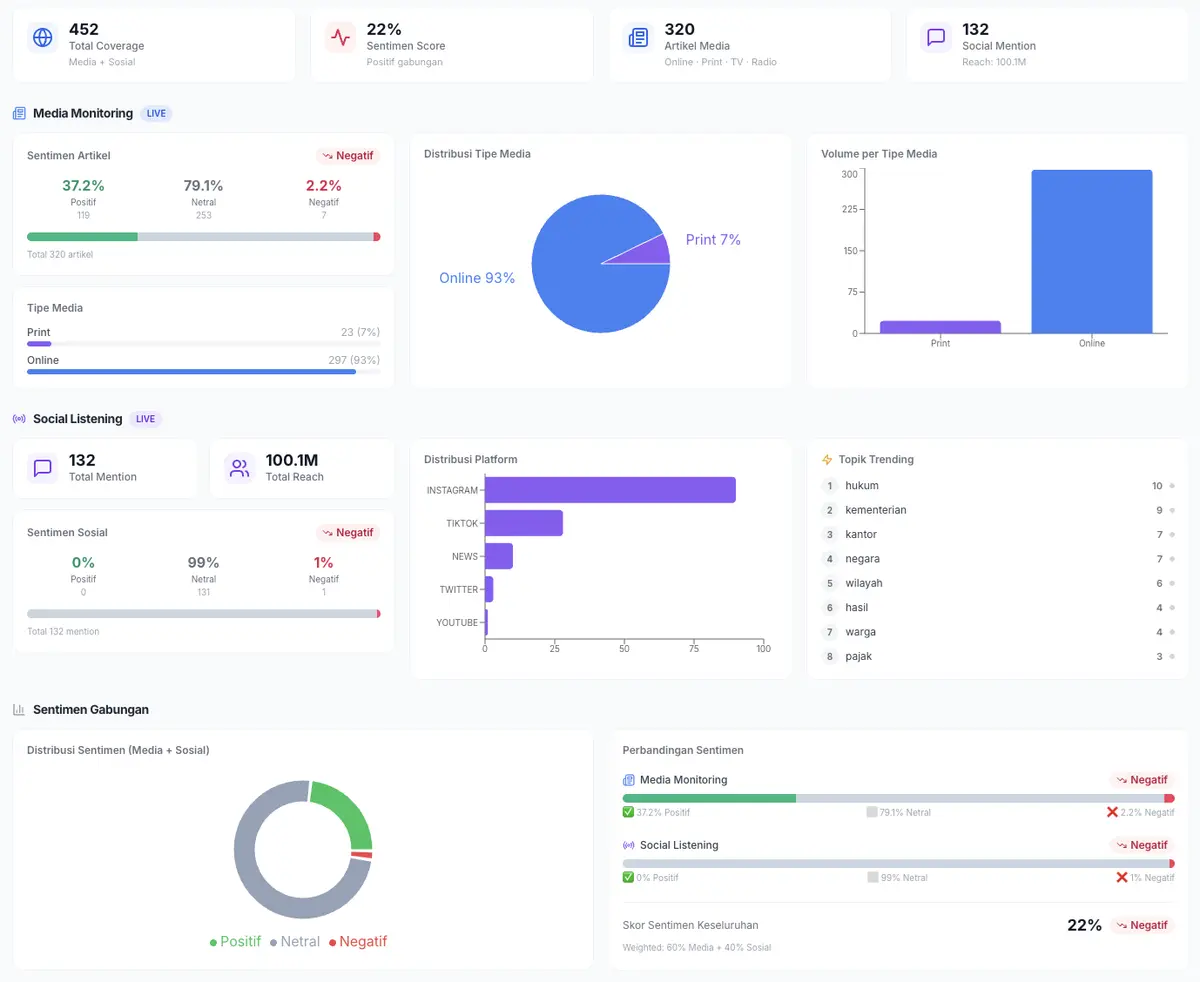
Task: Click the Print bar in Volume per Tipe Media
Action: tap(940, 327)
